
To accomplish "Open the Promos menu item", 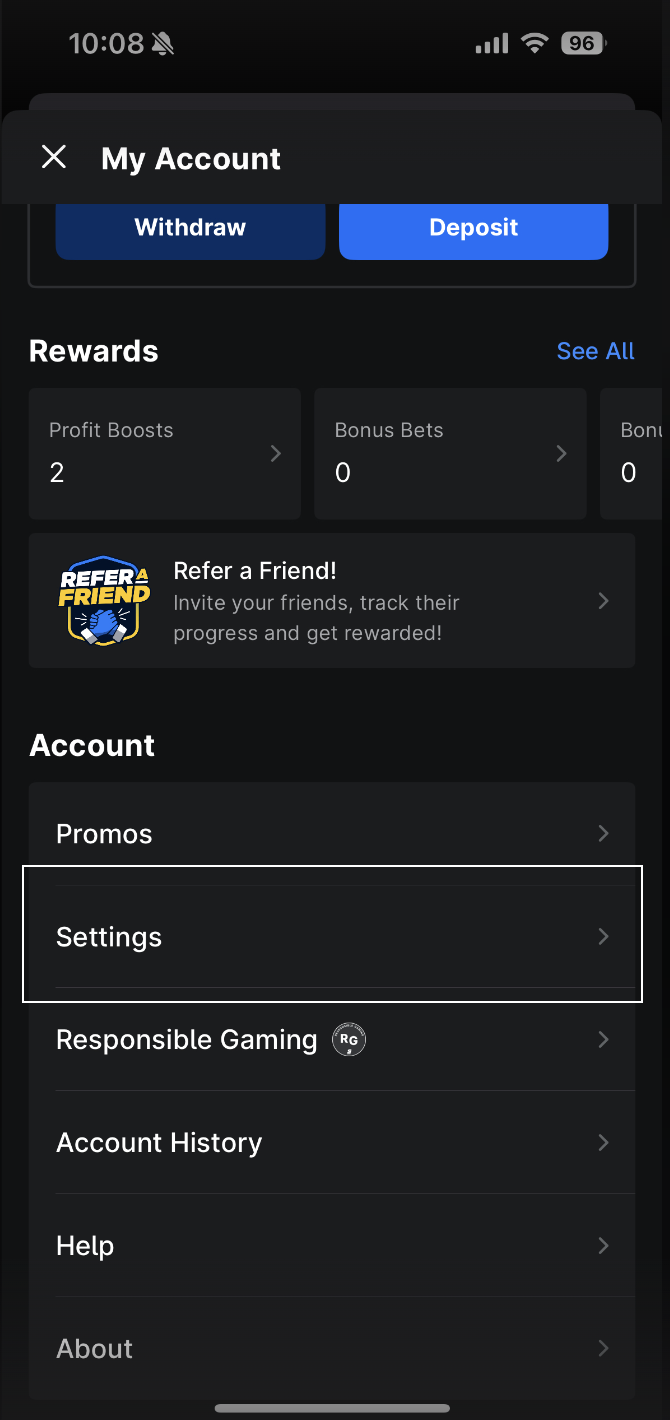I will point(332,833).
